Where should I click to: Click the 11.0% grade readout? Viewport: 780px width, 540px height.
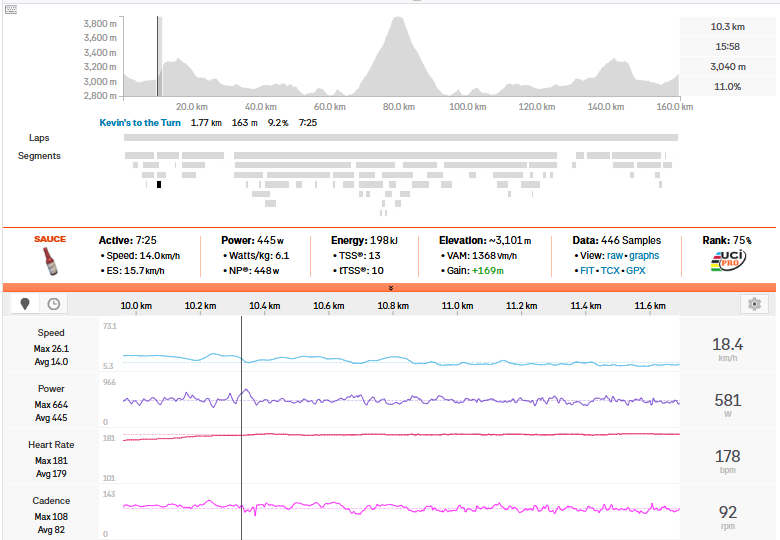point(727,87)
